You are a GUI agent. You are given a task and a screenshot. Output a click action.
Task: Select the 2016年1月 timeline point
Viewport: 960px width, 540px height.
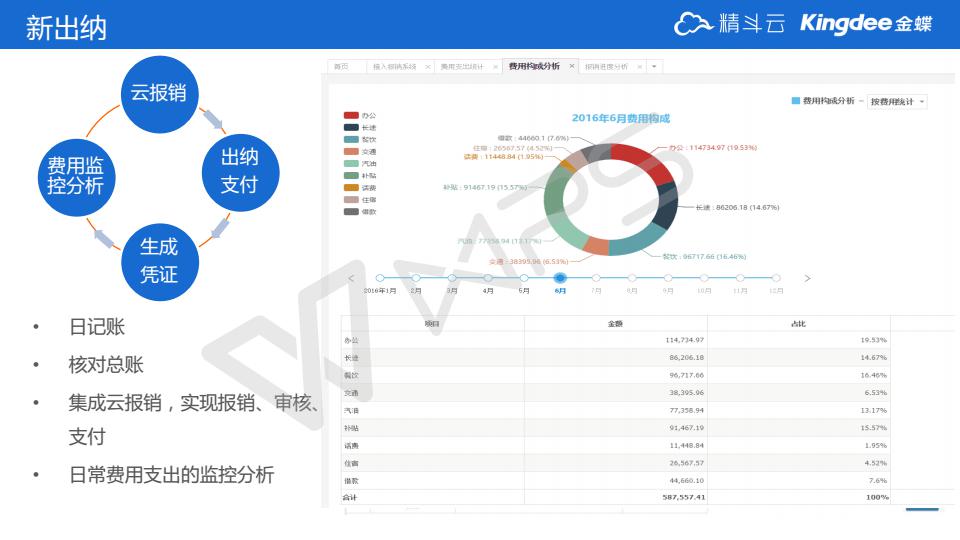click(379, 278)
